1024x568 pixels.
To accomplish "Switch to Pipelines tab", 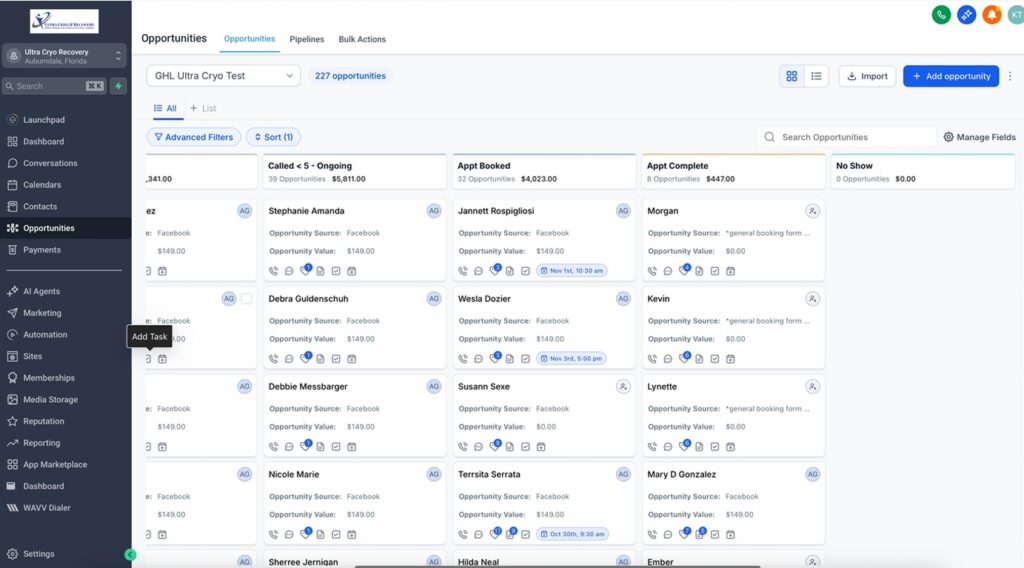I will point(307,39).
